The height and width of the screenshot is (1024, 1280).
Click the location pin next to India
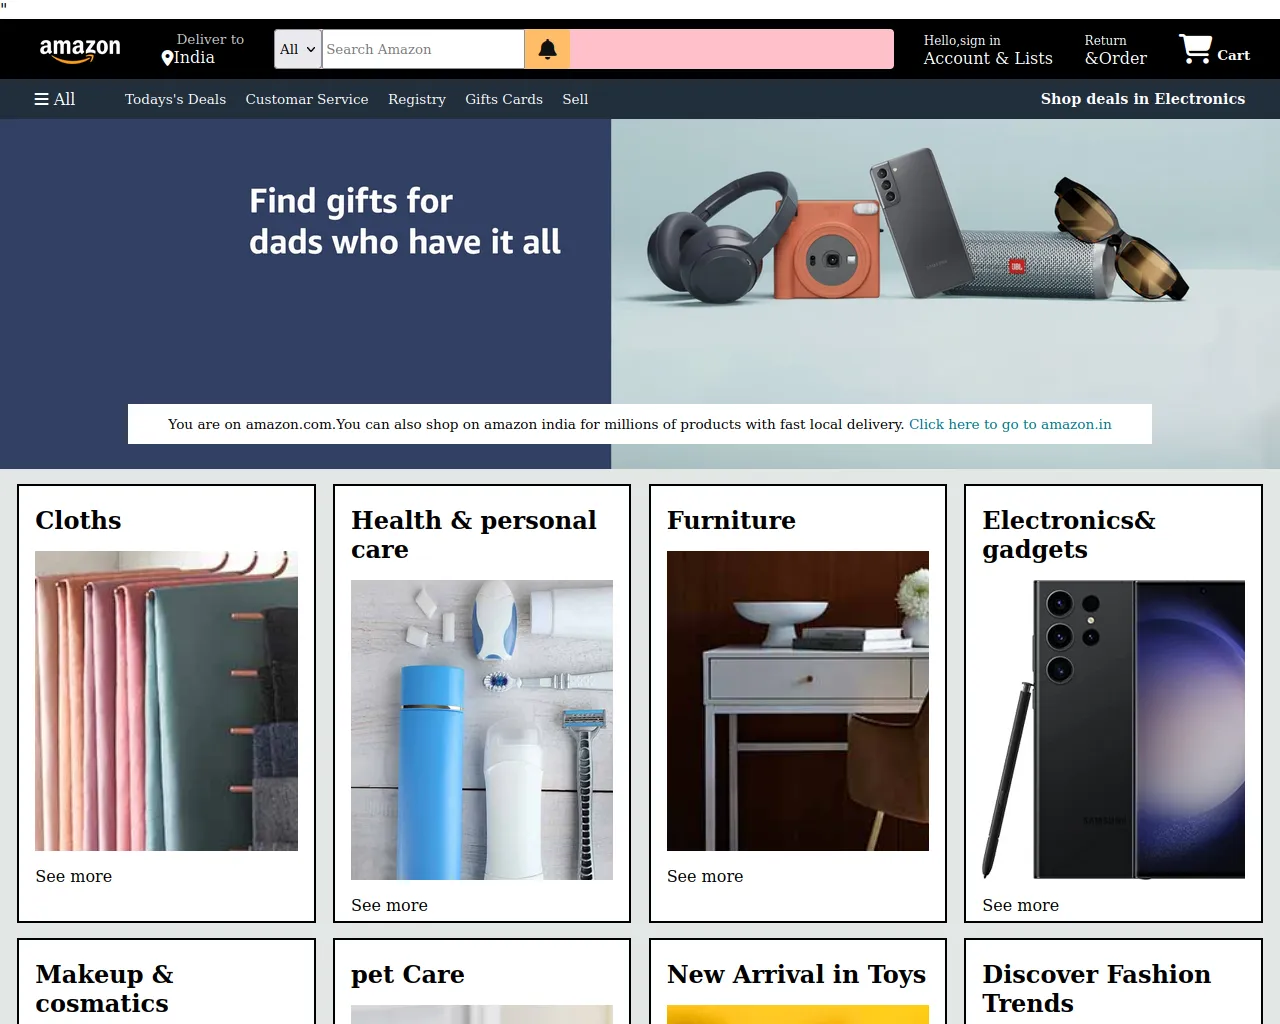pos(167,58)
